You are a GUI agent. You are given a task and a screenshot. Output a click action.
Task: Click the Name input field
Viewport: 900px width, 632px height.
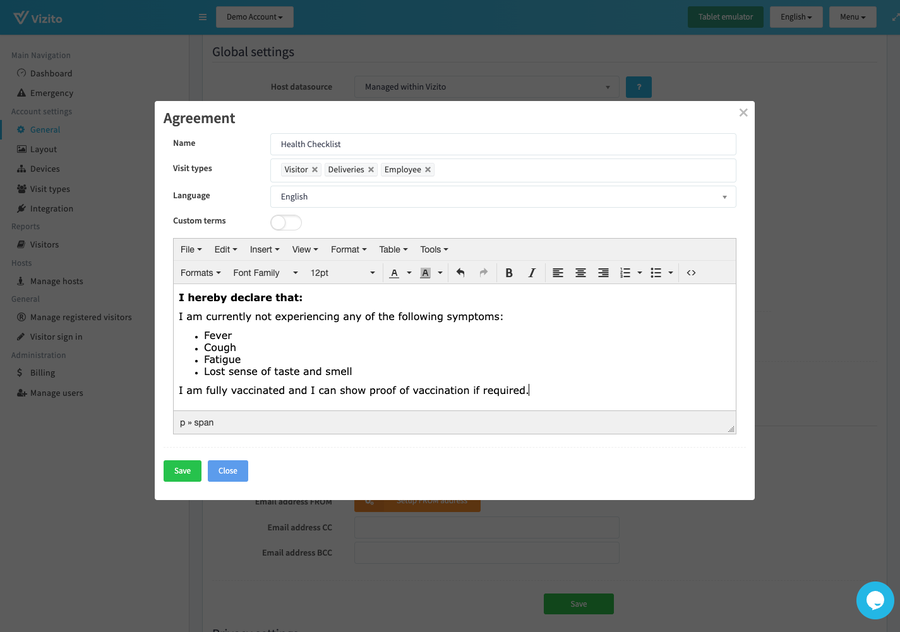[x=502, y=144]
